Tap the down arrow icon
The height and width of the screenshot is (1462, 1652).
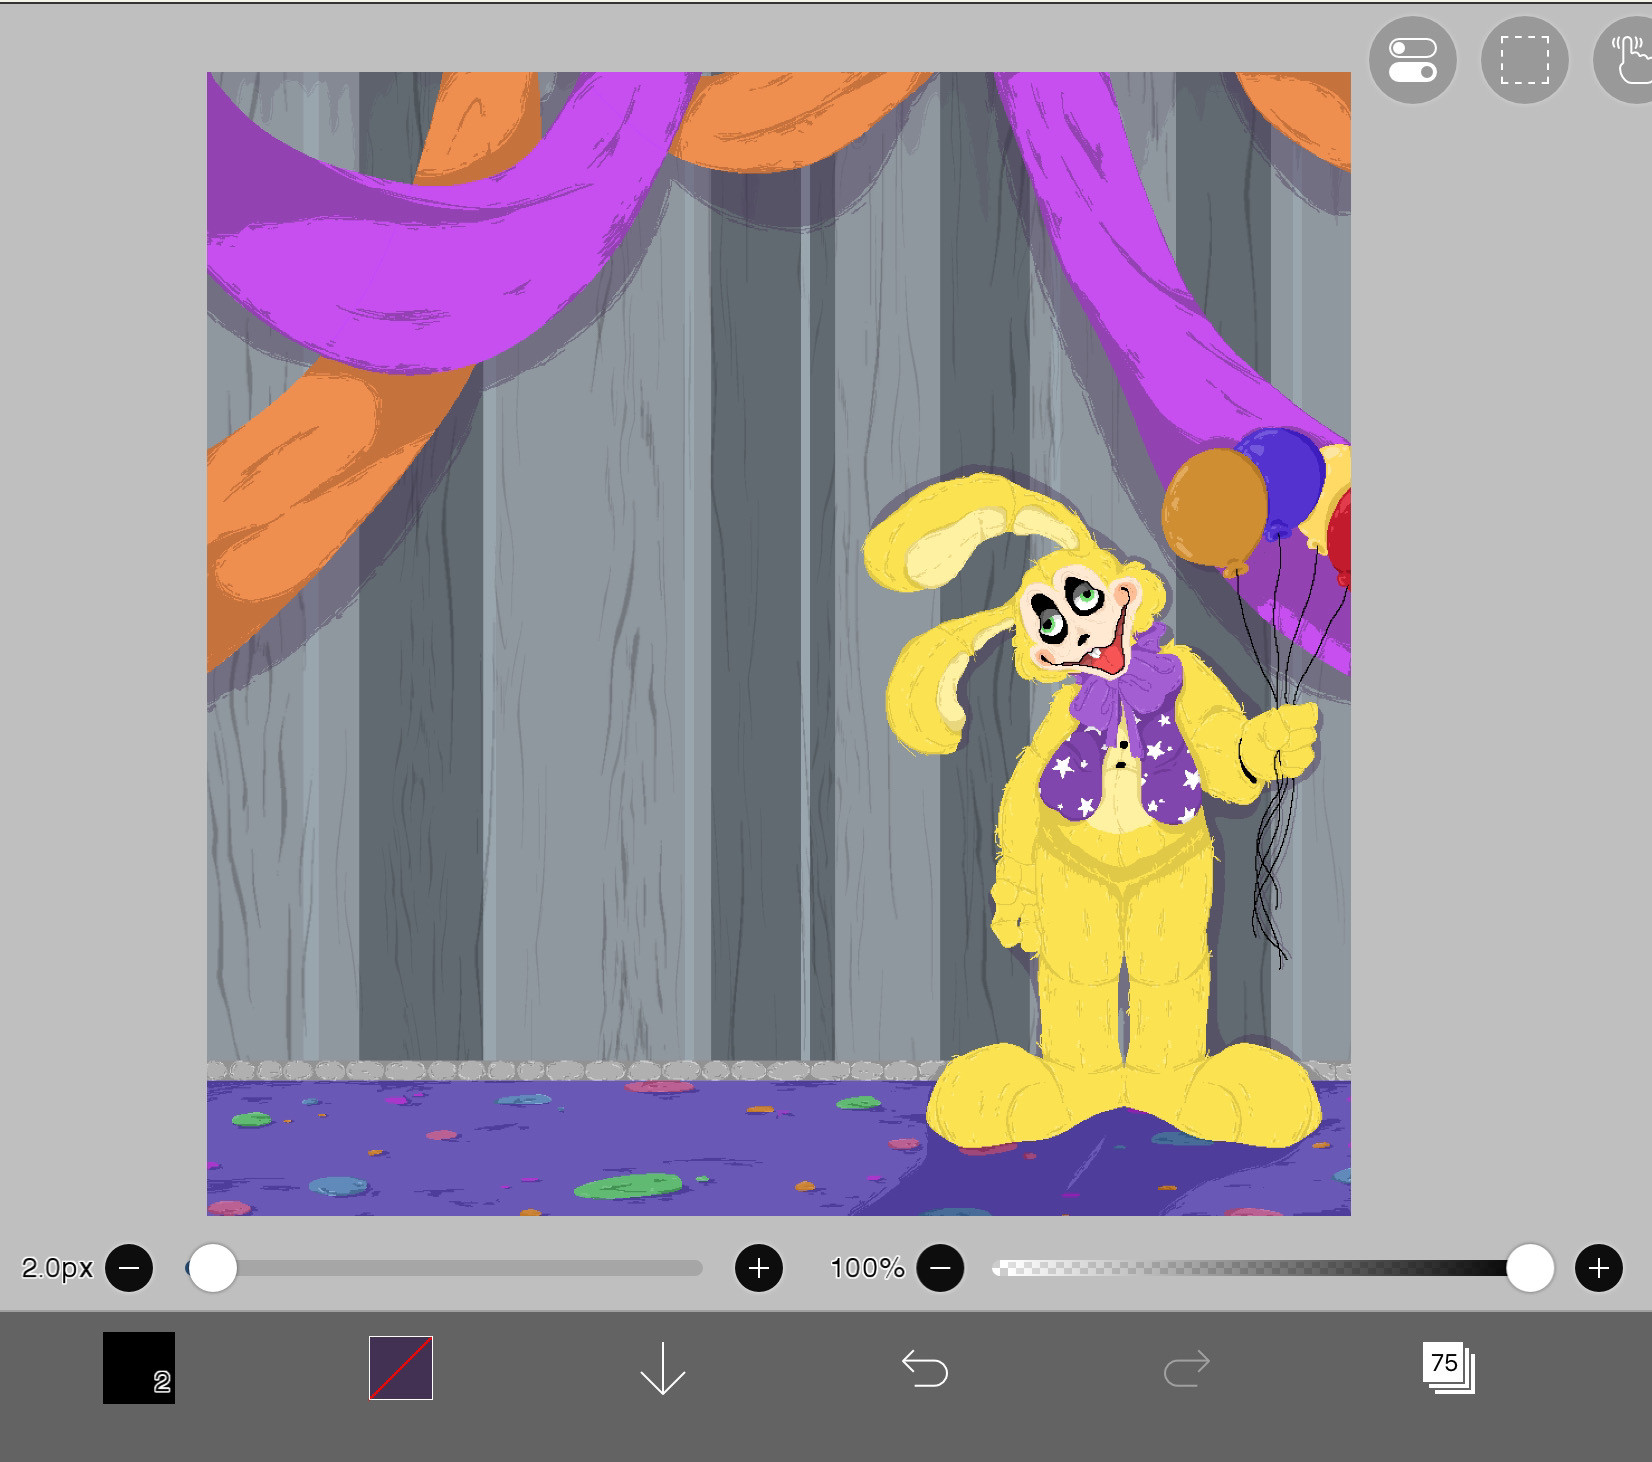tap(662, 1368)
